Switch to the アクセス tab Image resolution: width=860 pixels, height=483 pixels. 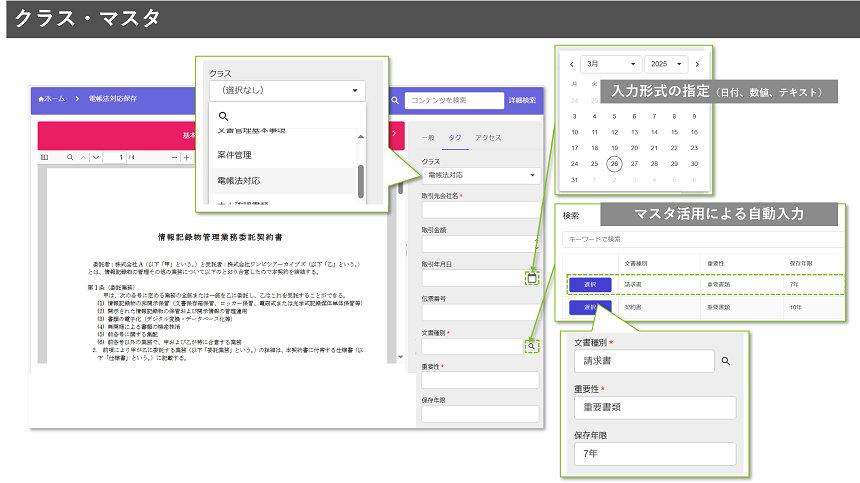click(488, 138)
